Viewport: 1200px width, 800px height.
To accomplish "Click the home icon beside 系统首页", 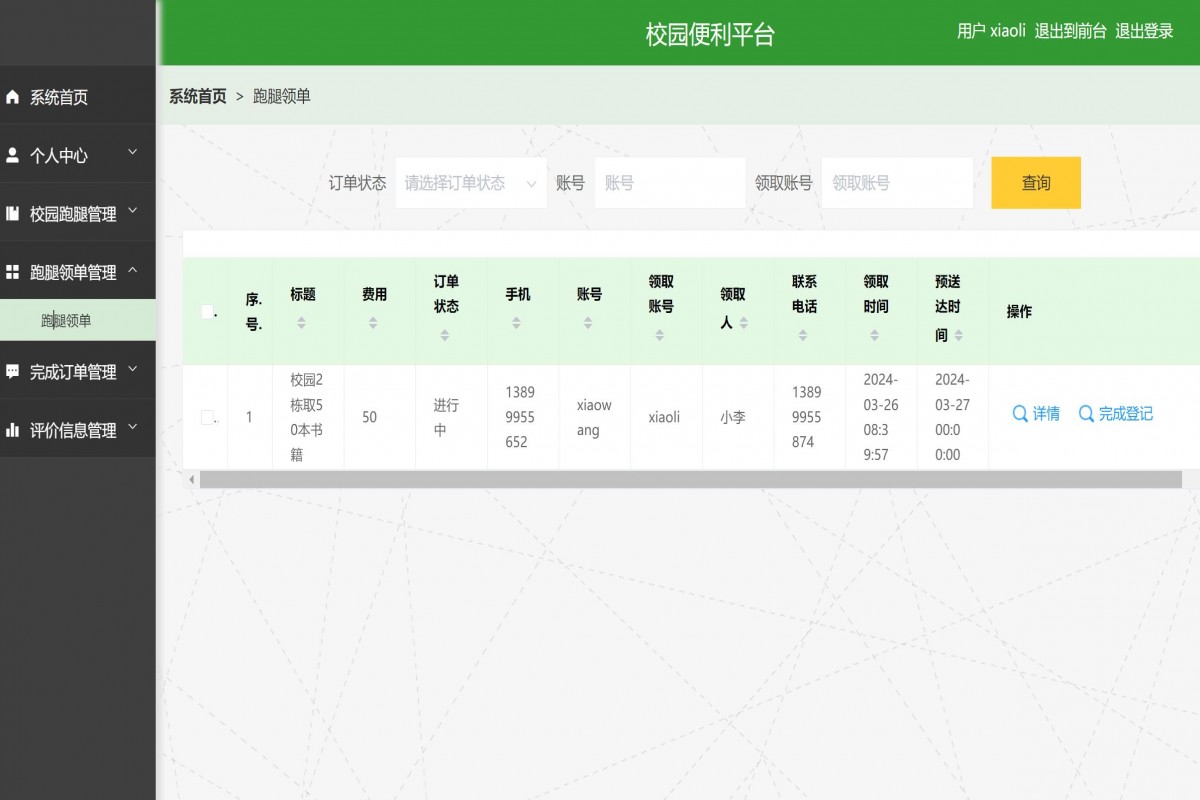I will click(x=11, y=96).
